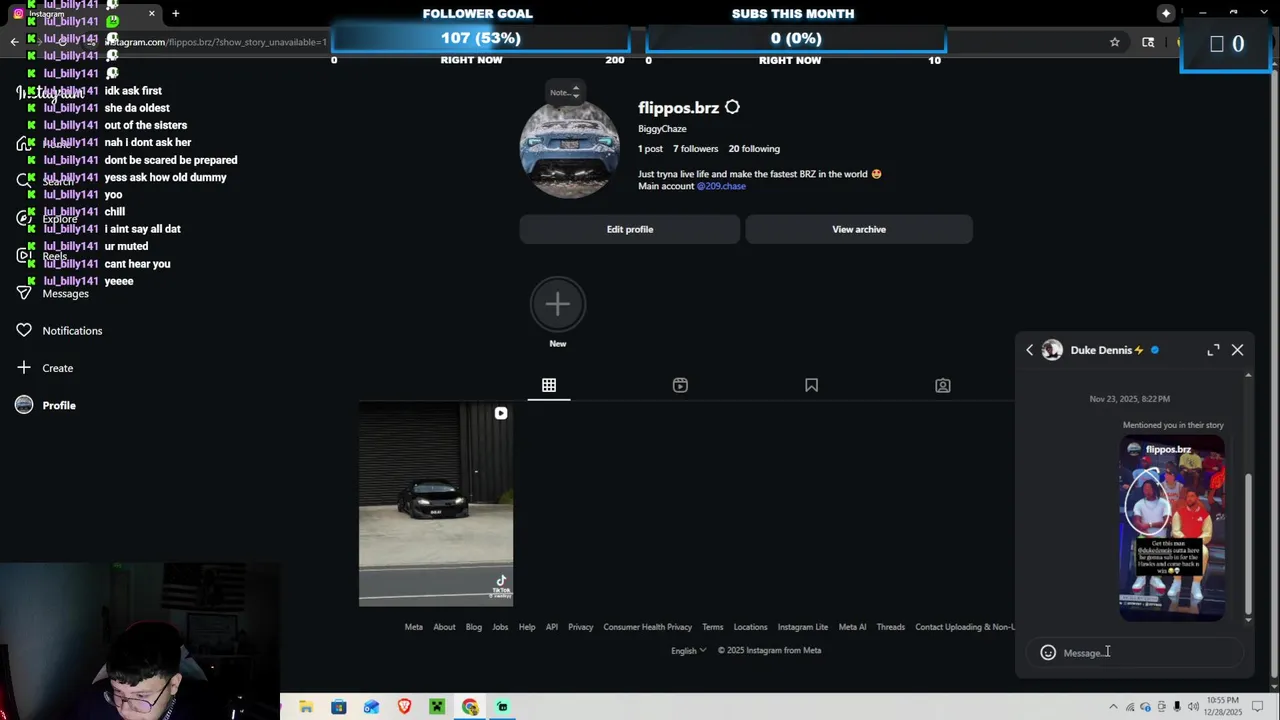
Task: Bookmark this page with the star icon
Action: 1114,42
